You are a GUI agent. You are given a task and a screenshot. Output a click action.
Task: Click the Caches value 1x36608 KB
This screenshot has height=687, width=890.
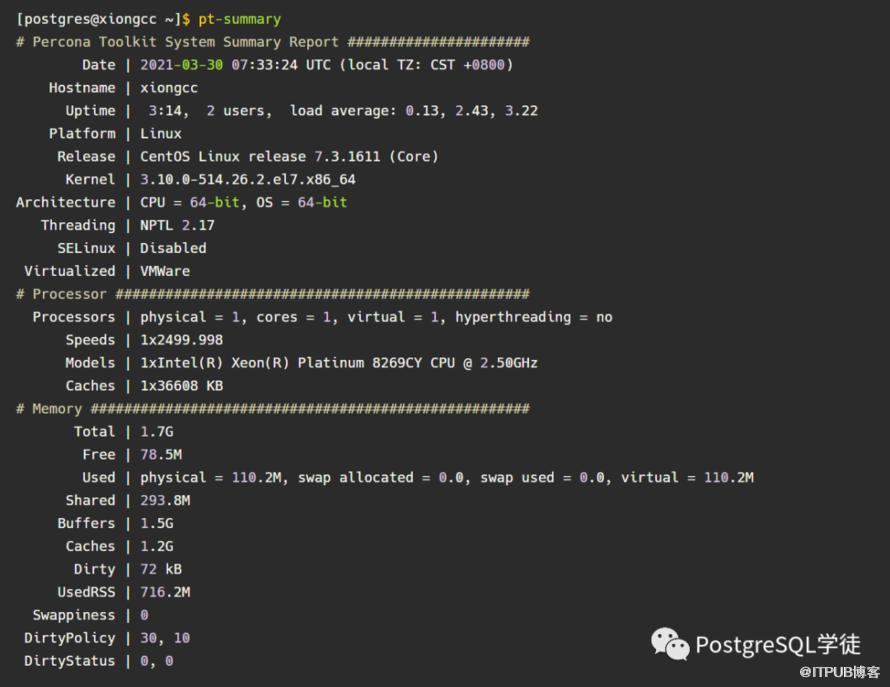[x=181, y=386]
